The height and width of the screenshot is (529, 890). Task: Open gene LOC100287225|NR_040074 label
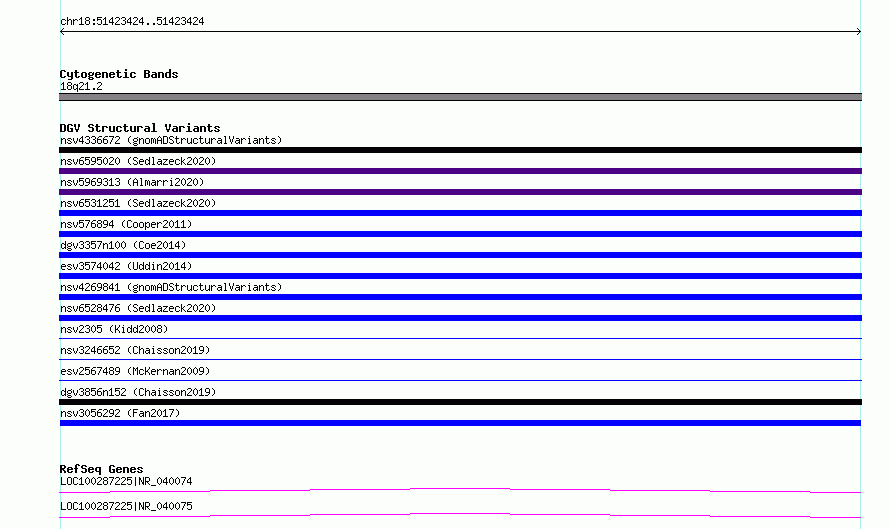tap(126, 481)
